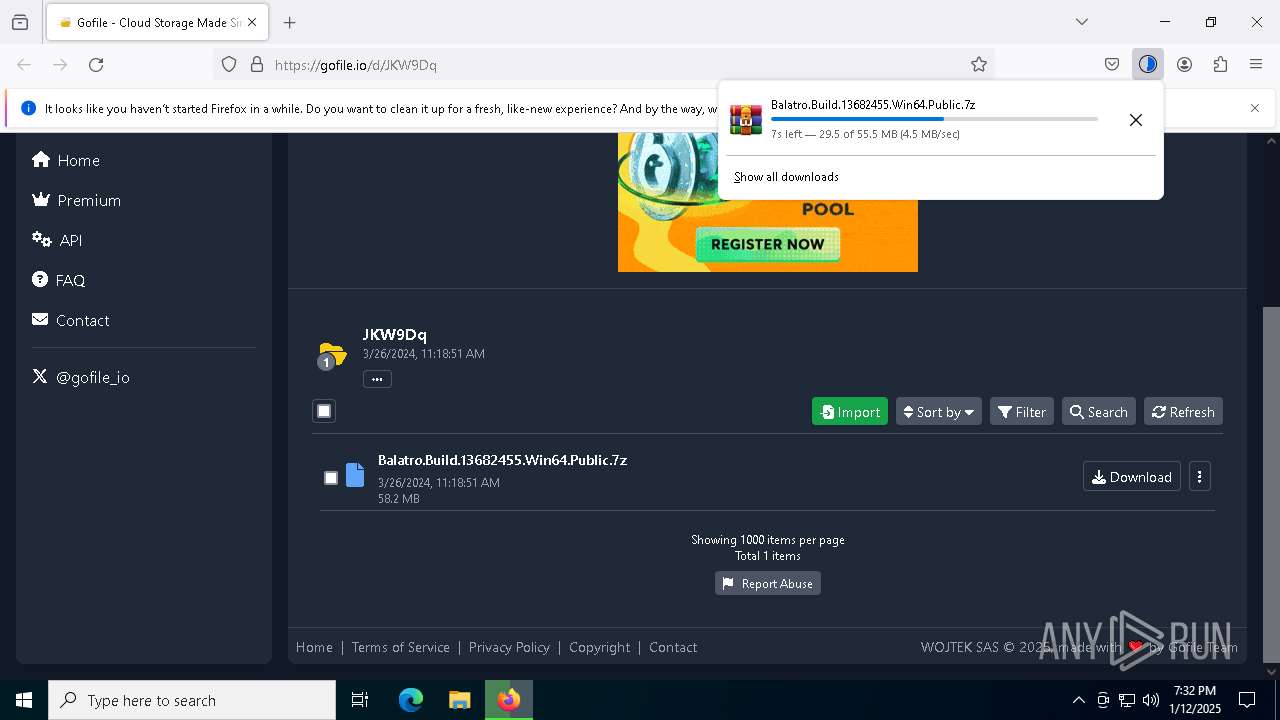Open Contact footer link

pos(673,647)
